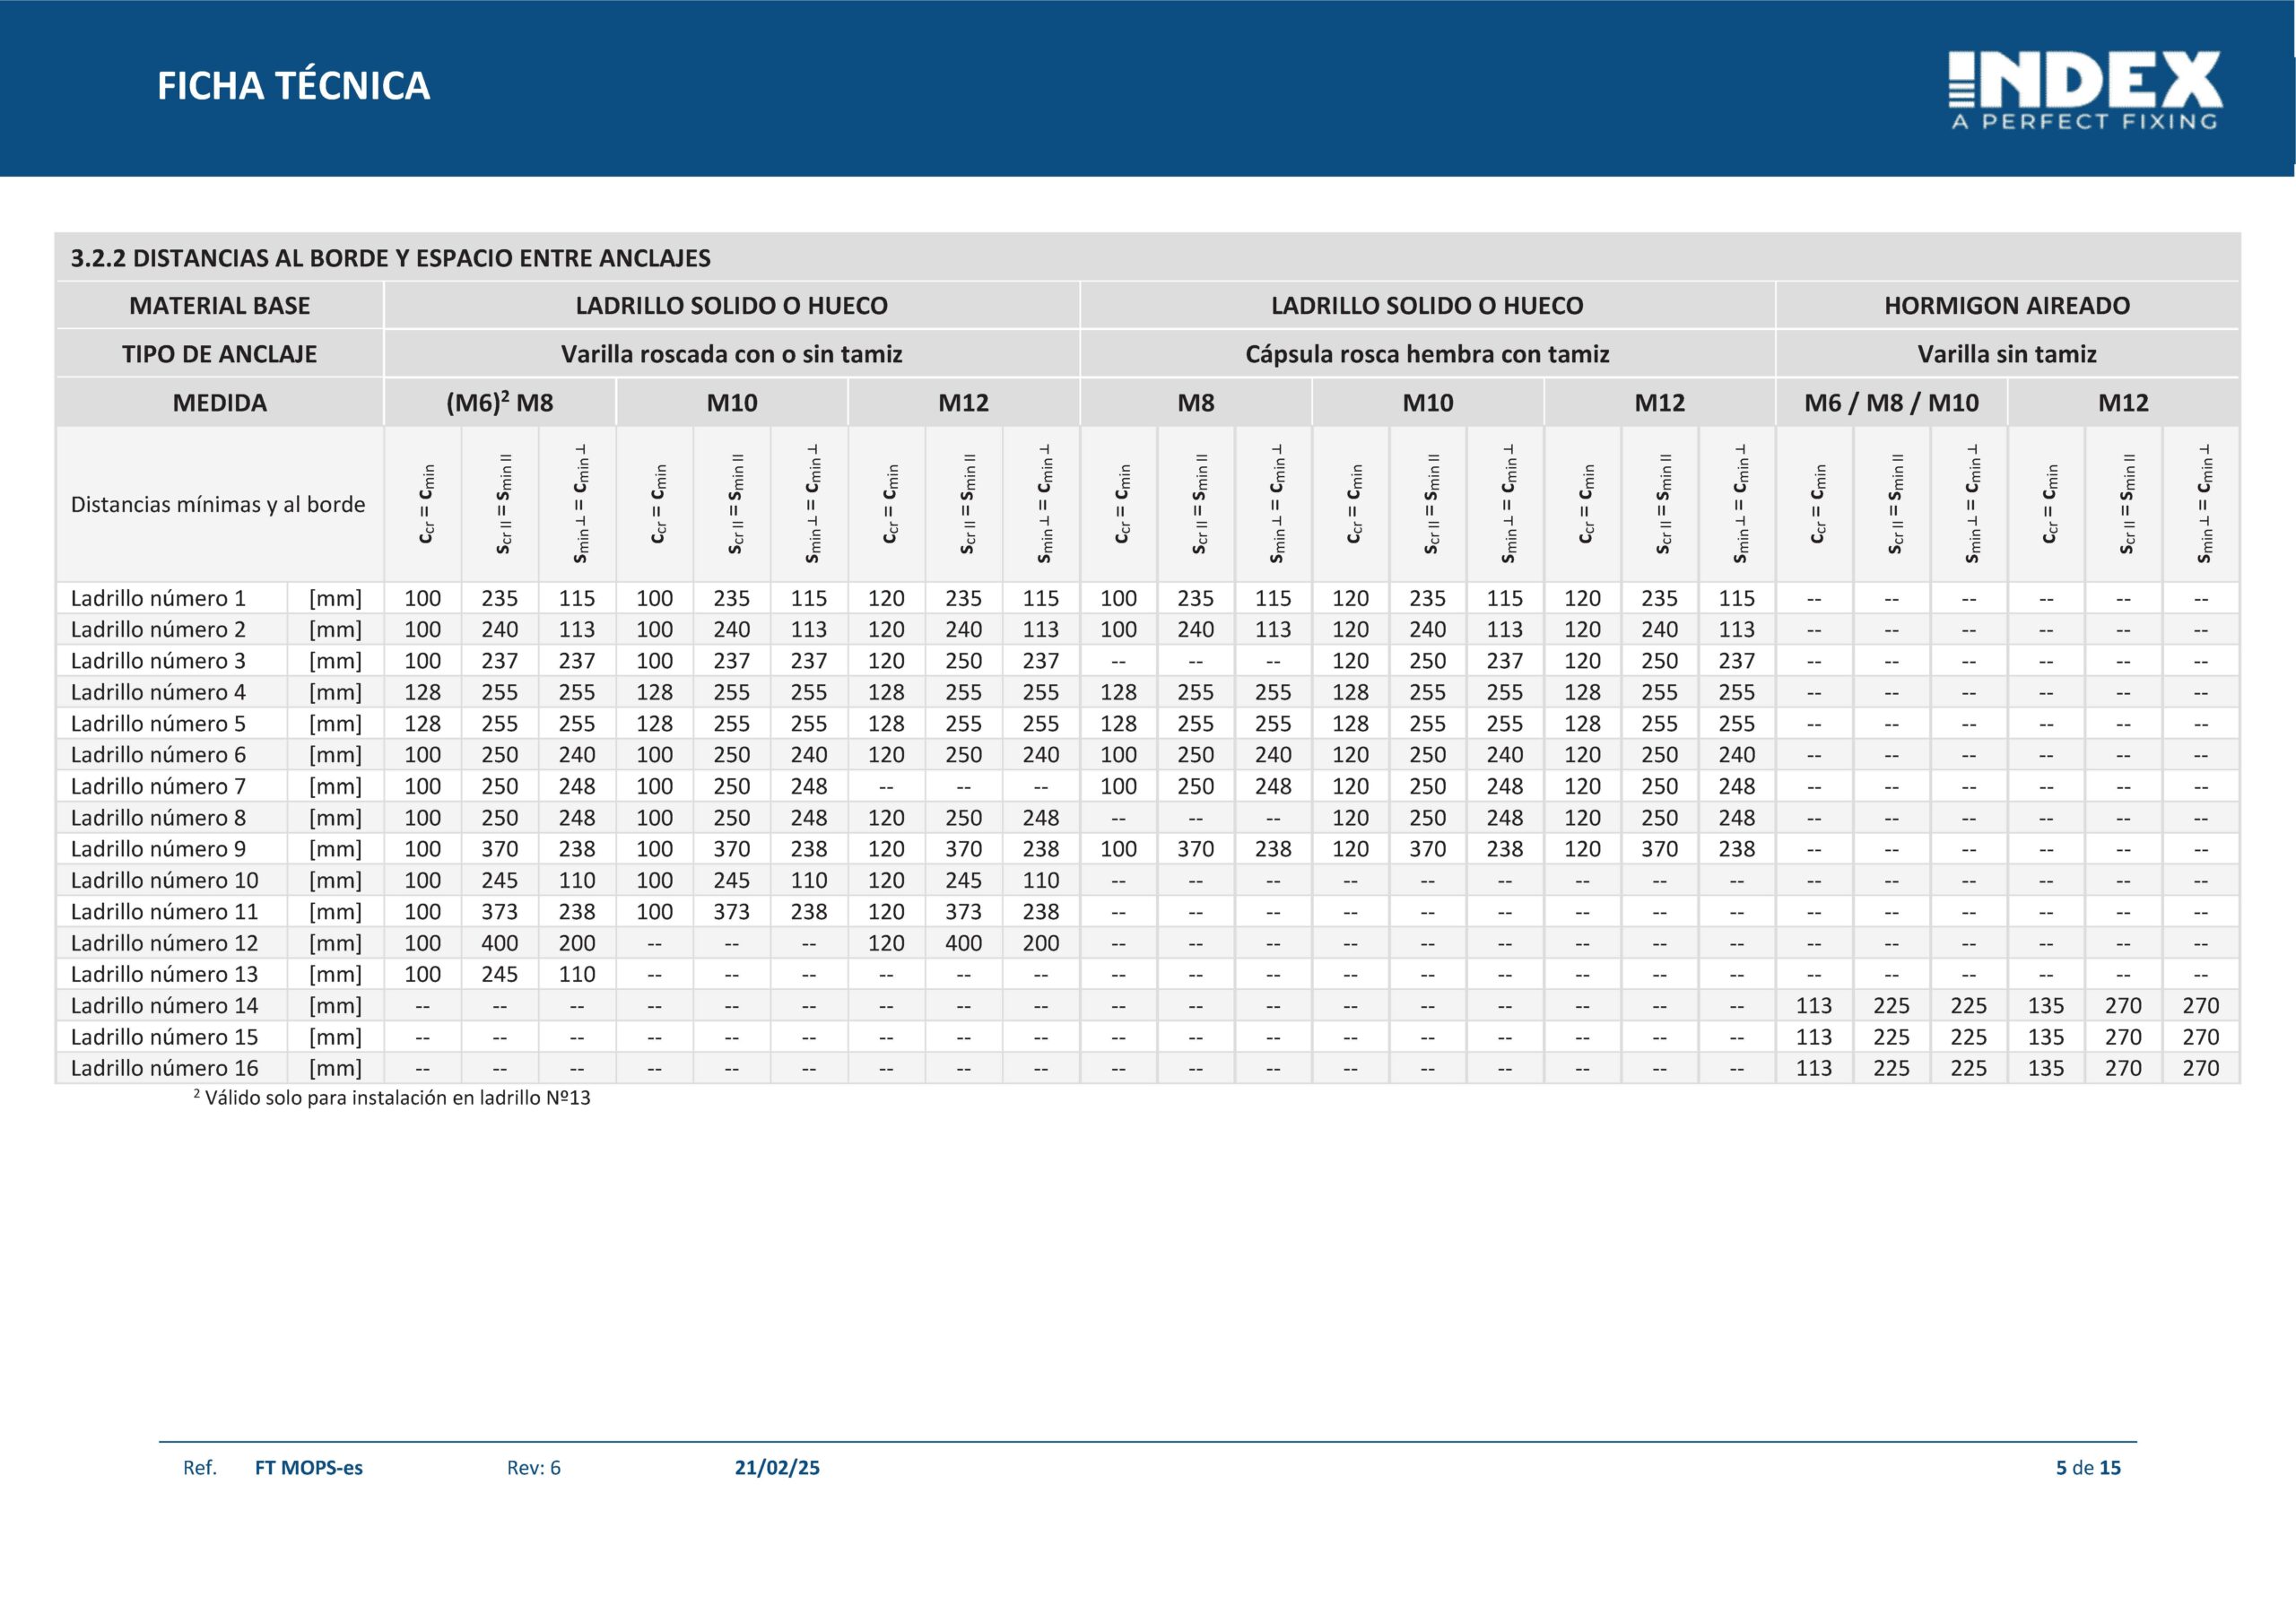2296x1623 pixels.
Task: Select the HORMIGON AIREADO column header
Action: [2007, 306]
